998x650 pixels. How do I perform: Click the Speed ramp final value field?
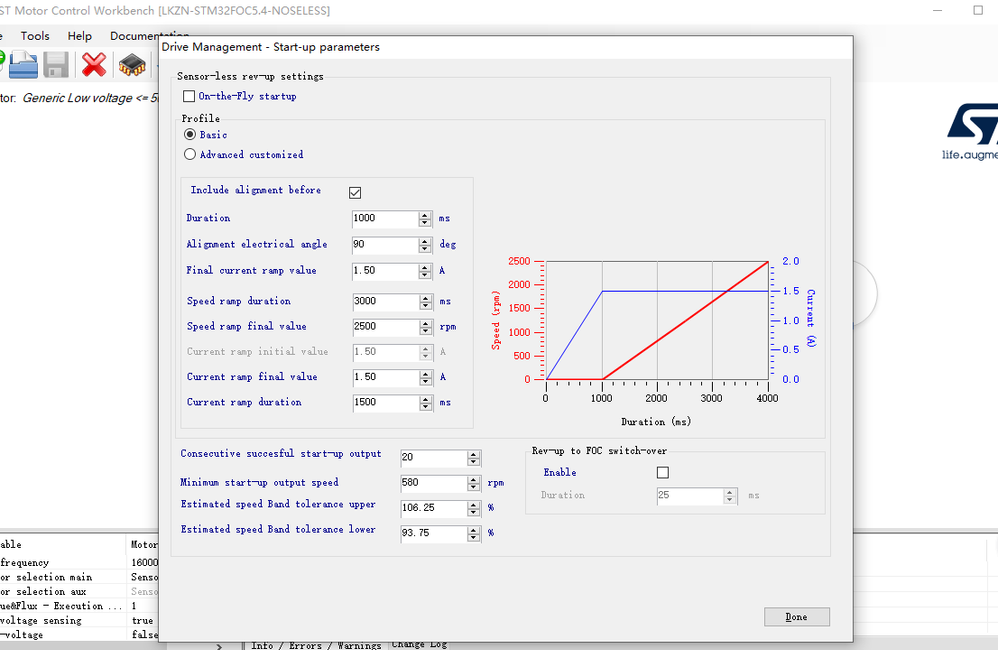pyautogui.click(x=385, y=327)
